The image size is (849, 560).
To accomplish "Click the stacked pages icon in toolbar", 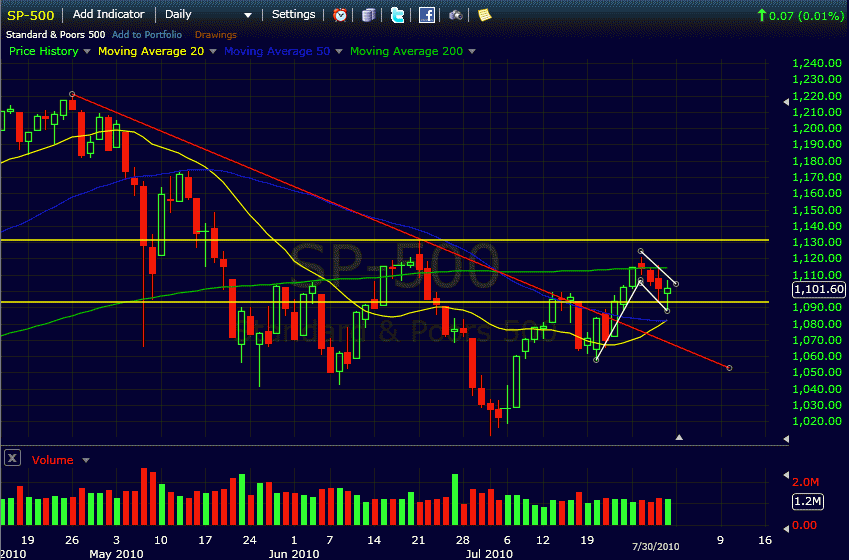I will pos(369,15).
